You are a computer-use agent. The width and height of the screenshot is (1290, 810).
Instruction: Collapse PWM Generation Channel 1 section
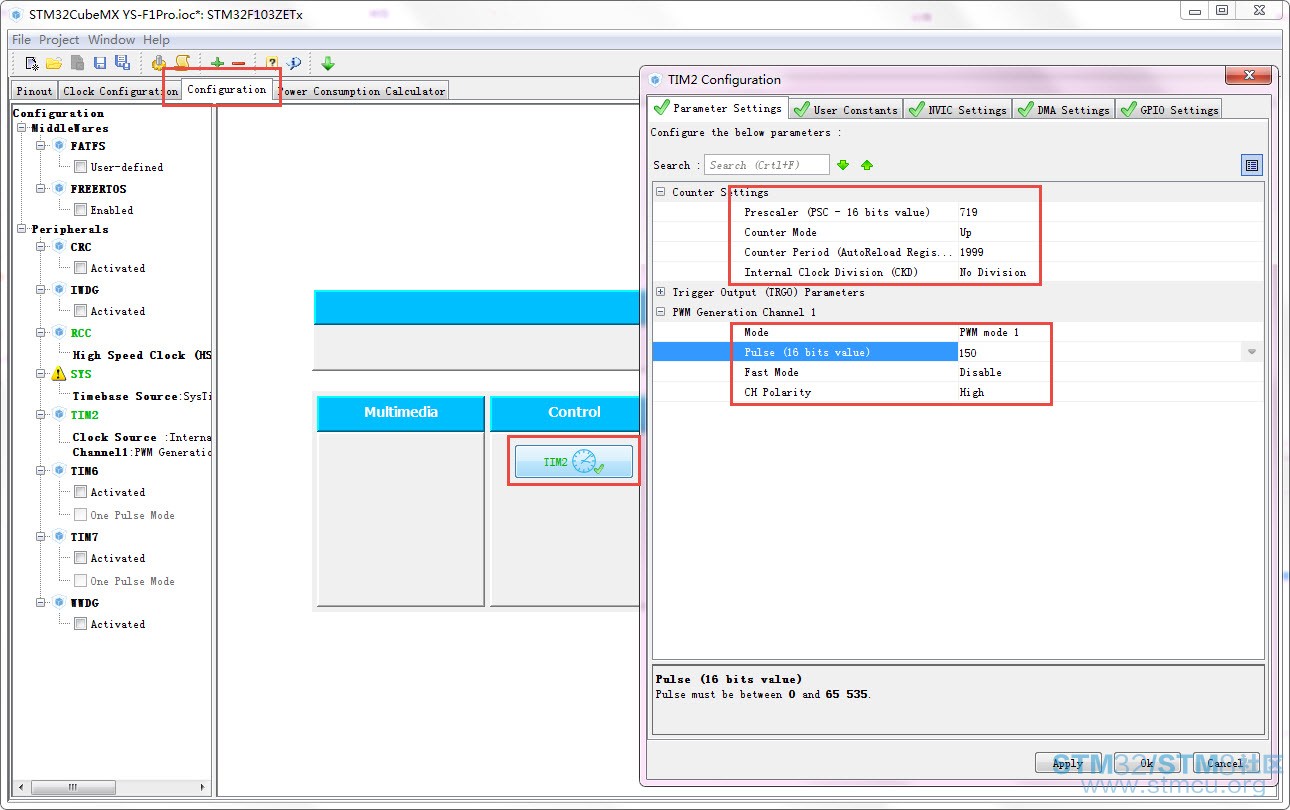660,312
